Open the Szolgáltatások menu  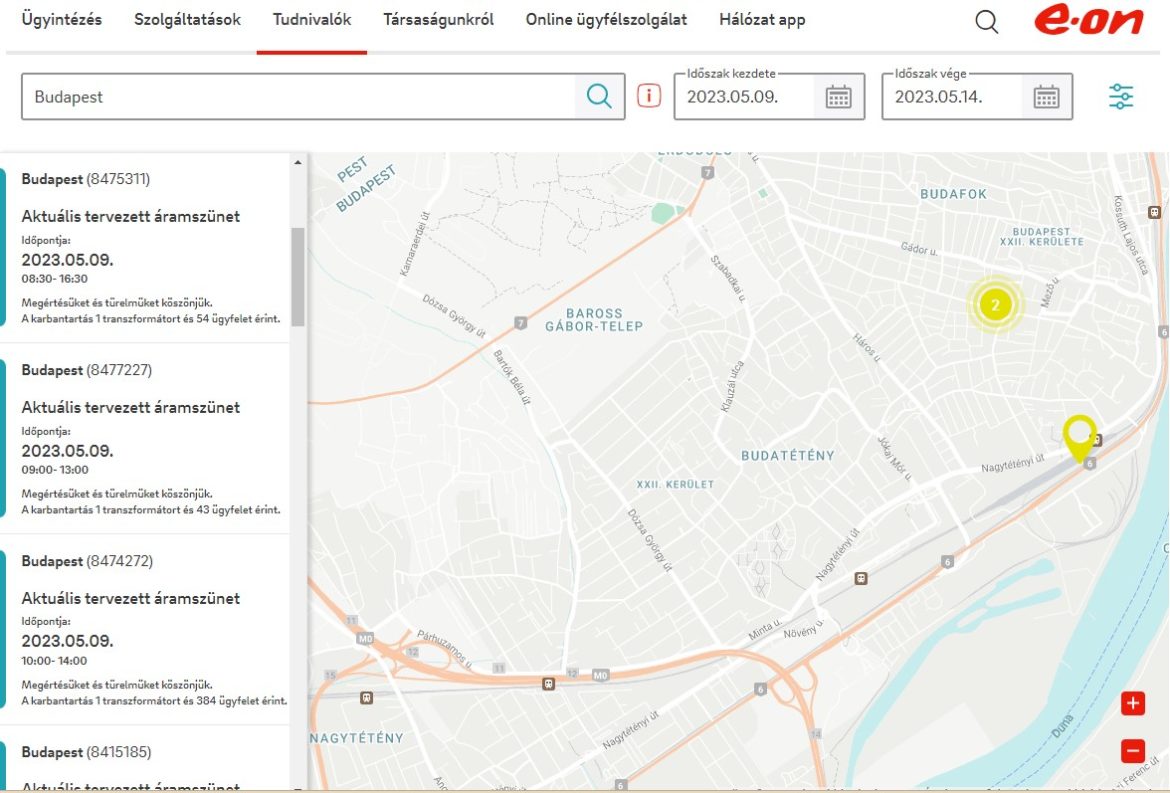click(x=187, y=20)
